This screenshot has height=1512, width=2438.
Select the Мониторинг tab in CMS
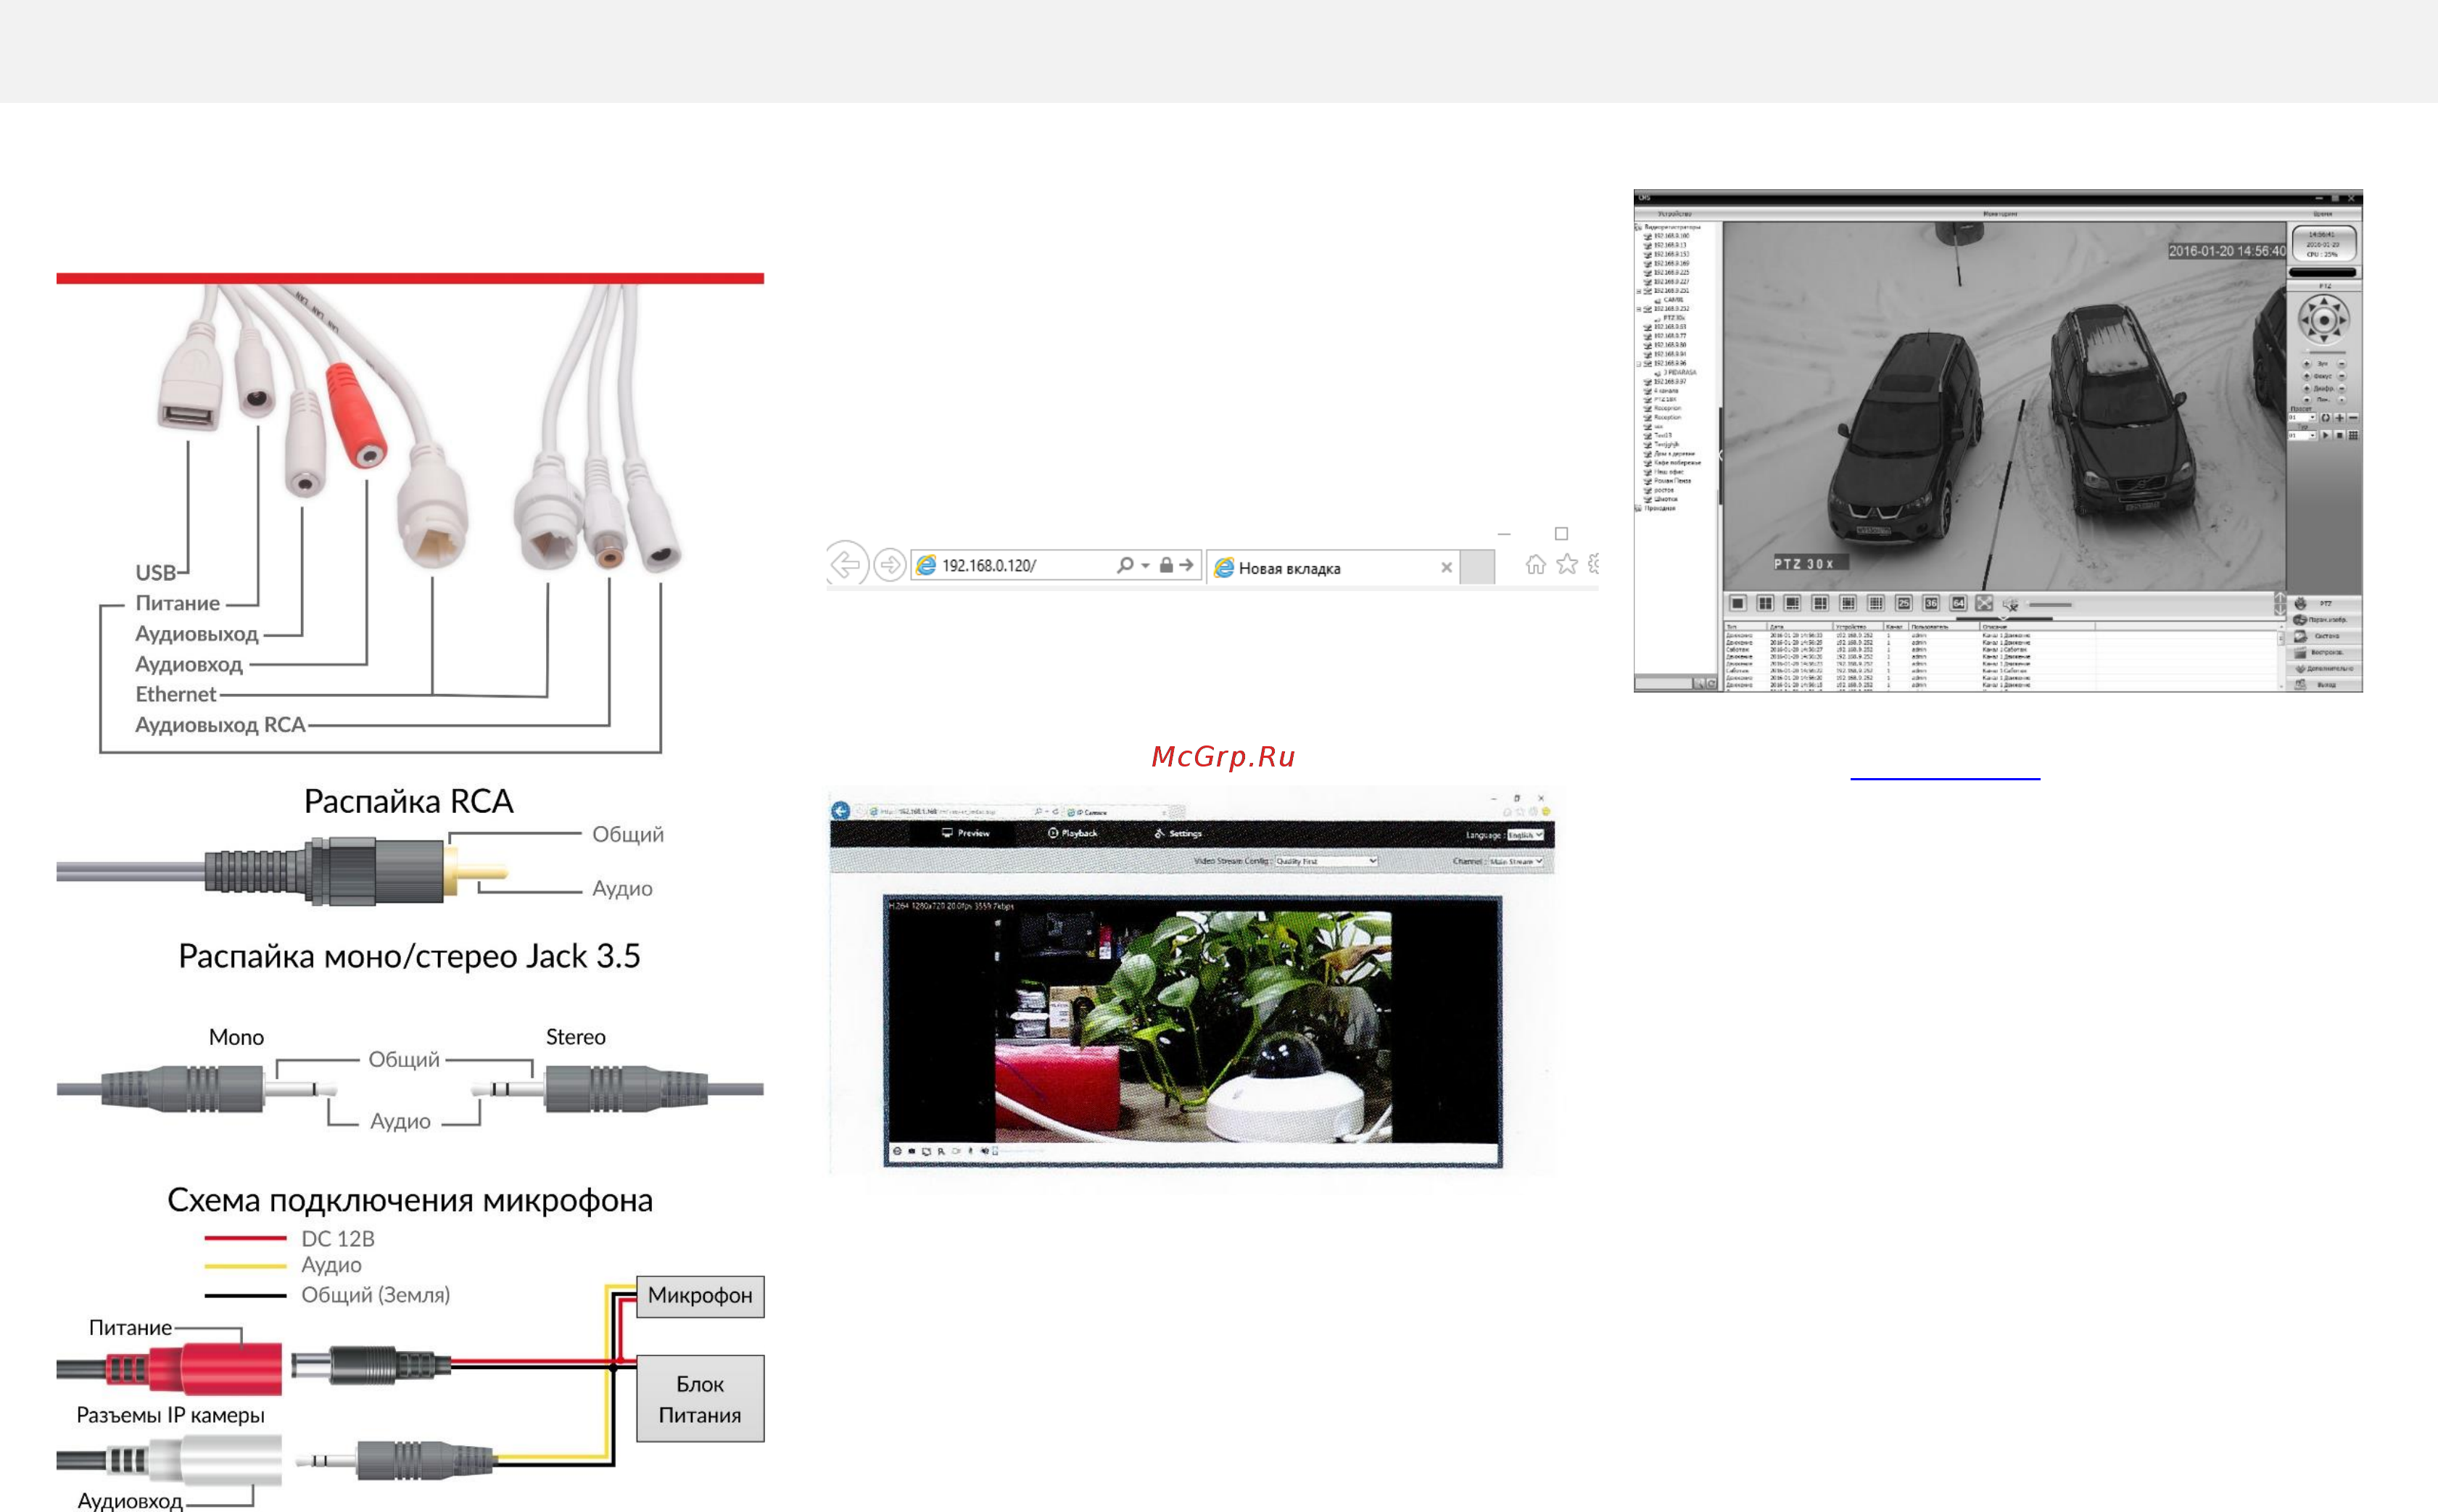point(2001,214)
